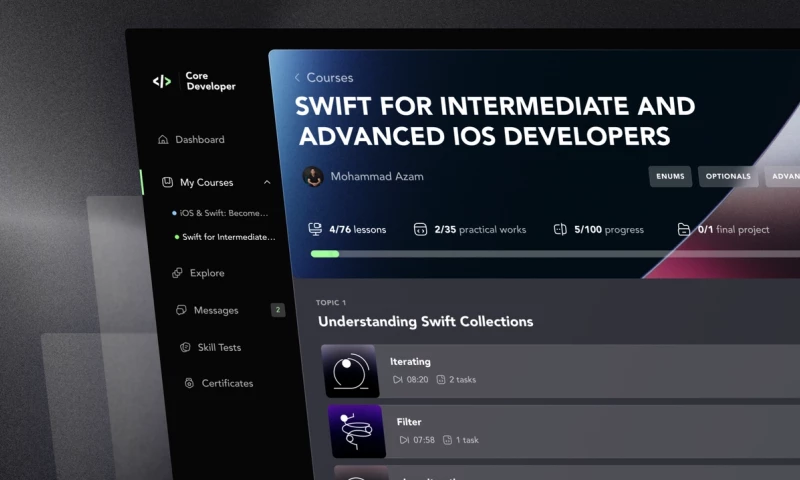Click the Courses back link
The image size is (800, 480).
[x=330, y=78]
